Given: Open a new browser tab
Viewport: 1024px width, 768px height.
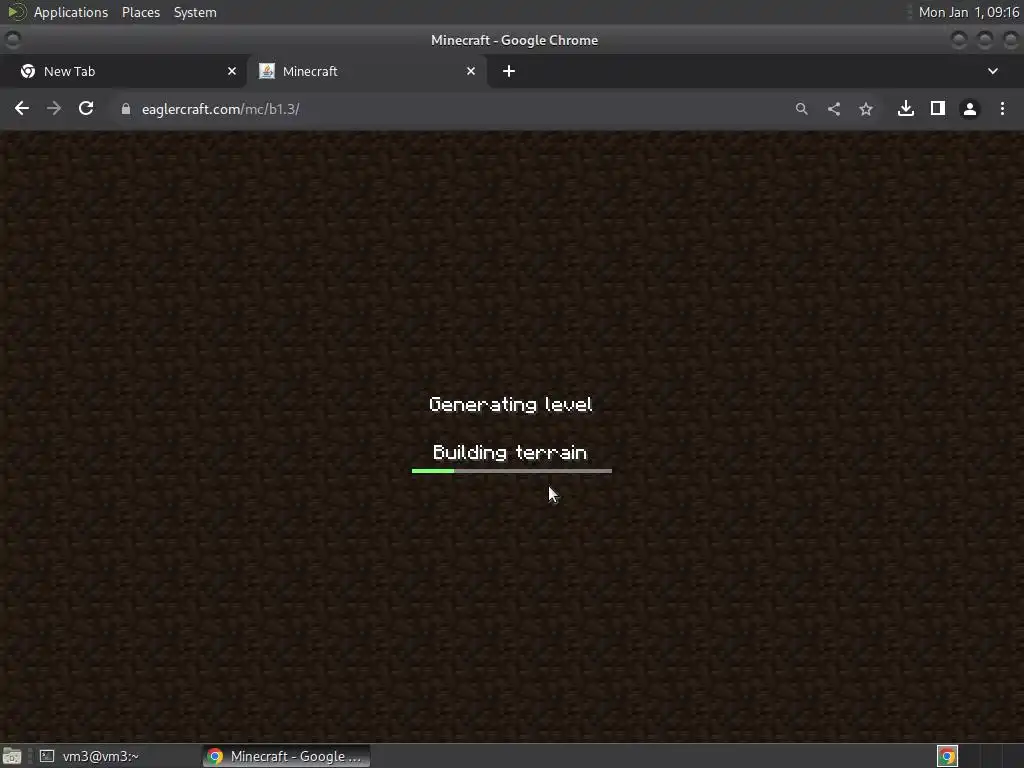Looking at the screenshot, I should (509, 71).
